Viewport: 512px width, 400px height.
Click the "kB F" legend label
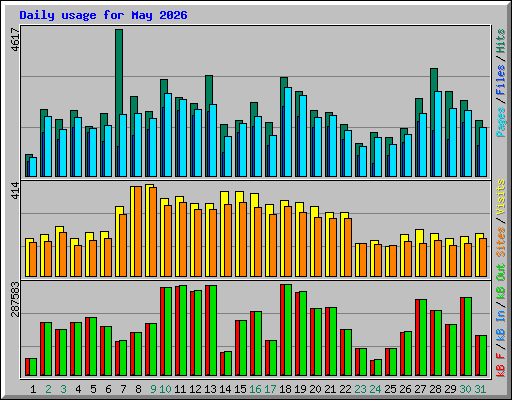click(501, 364)
